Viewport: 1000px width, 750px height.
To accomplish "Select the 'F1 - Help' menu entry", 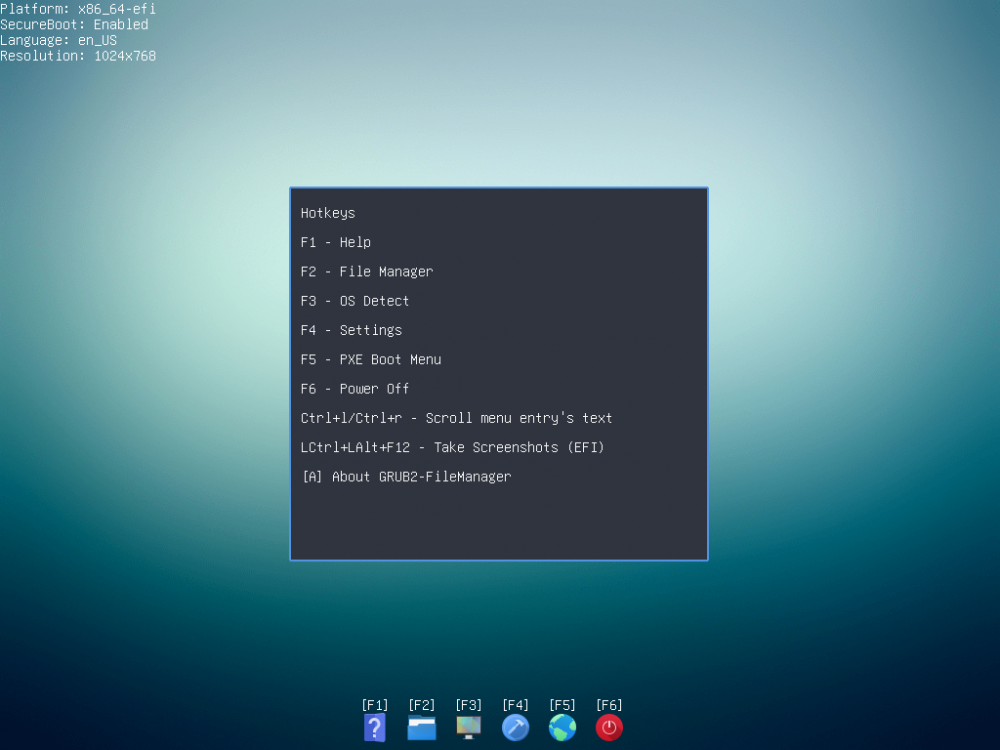I will click(336, 242).
